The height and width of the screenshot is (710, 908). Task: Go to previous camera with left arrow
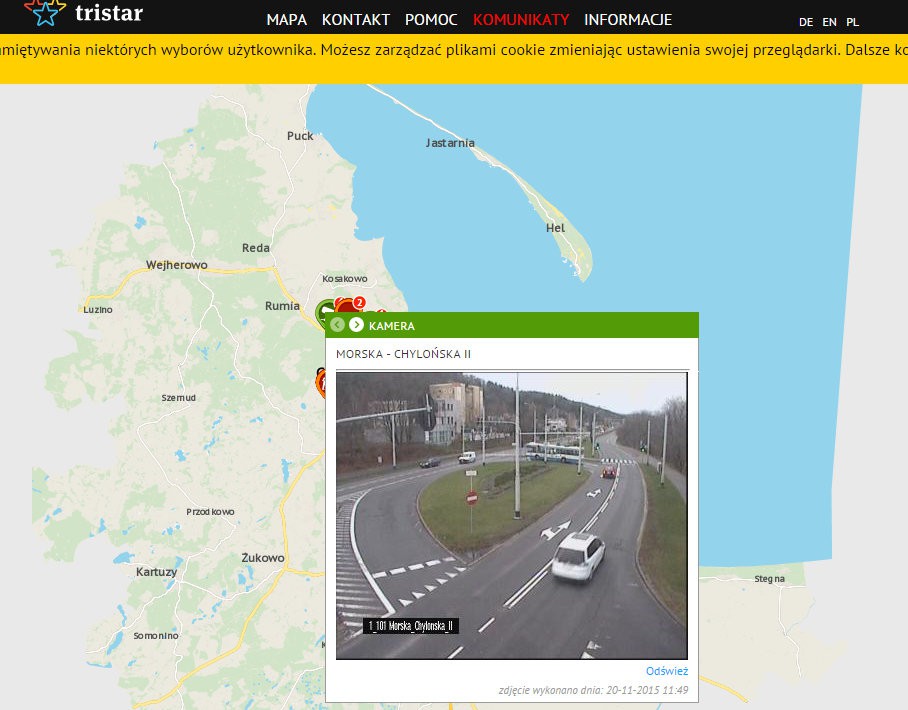338,325
